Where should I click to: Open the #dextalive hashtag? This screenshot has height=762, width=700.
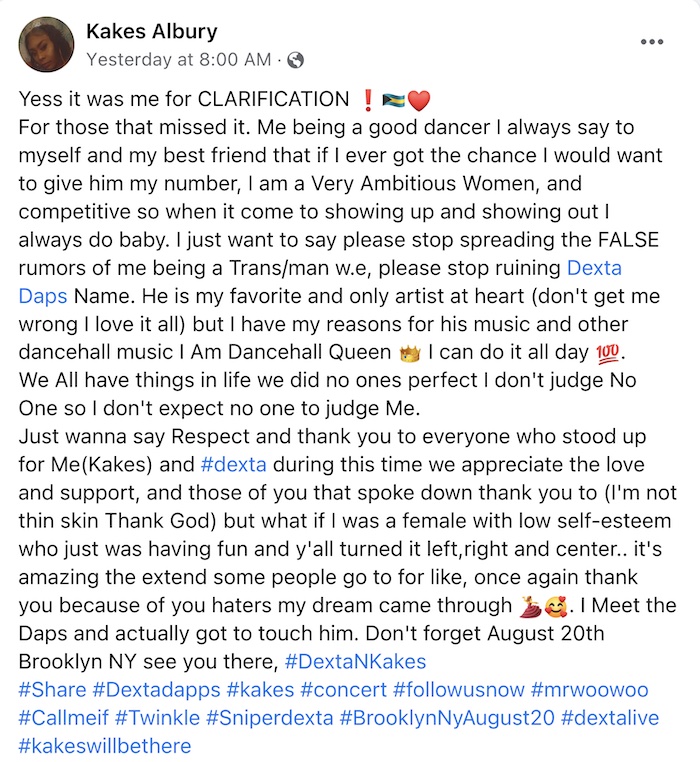(x=610, y=718)
